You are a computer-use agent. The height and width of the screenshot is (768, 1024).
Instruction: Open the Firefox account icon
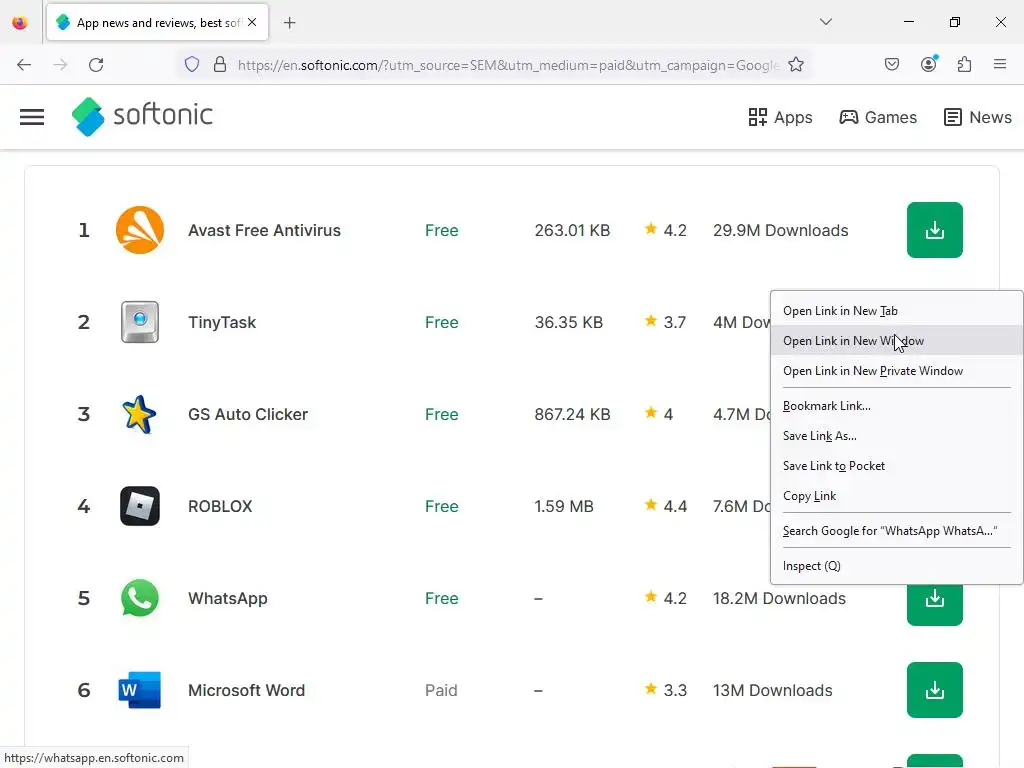tap(929, 64)
